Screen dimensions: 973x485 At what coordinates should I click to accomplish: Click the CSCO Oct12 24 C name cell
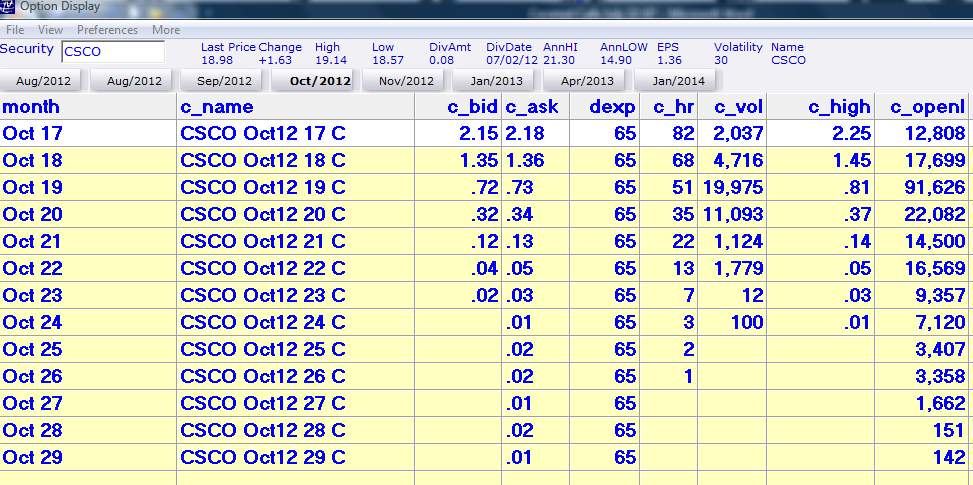295,322
